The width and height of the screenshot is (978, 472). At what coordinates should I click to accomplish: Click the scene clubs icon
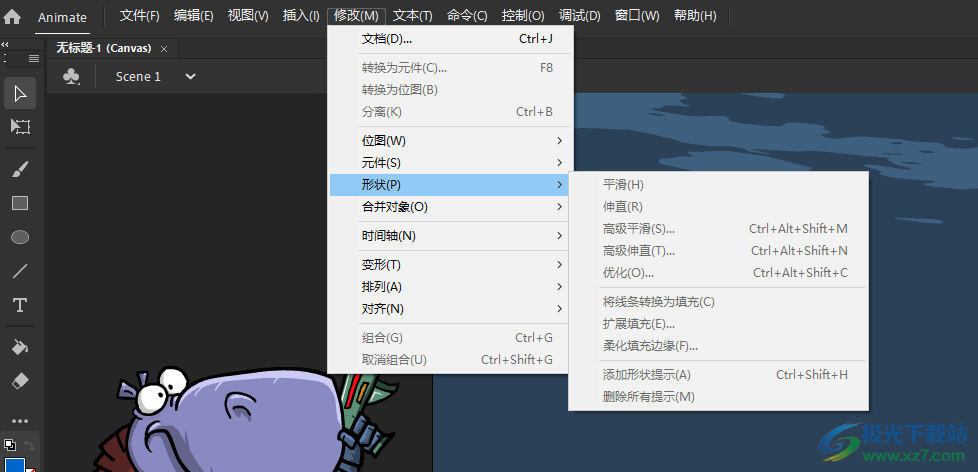(x=71, y=77)
